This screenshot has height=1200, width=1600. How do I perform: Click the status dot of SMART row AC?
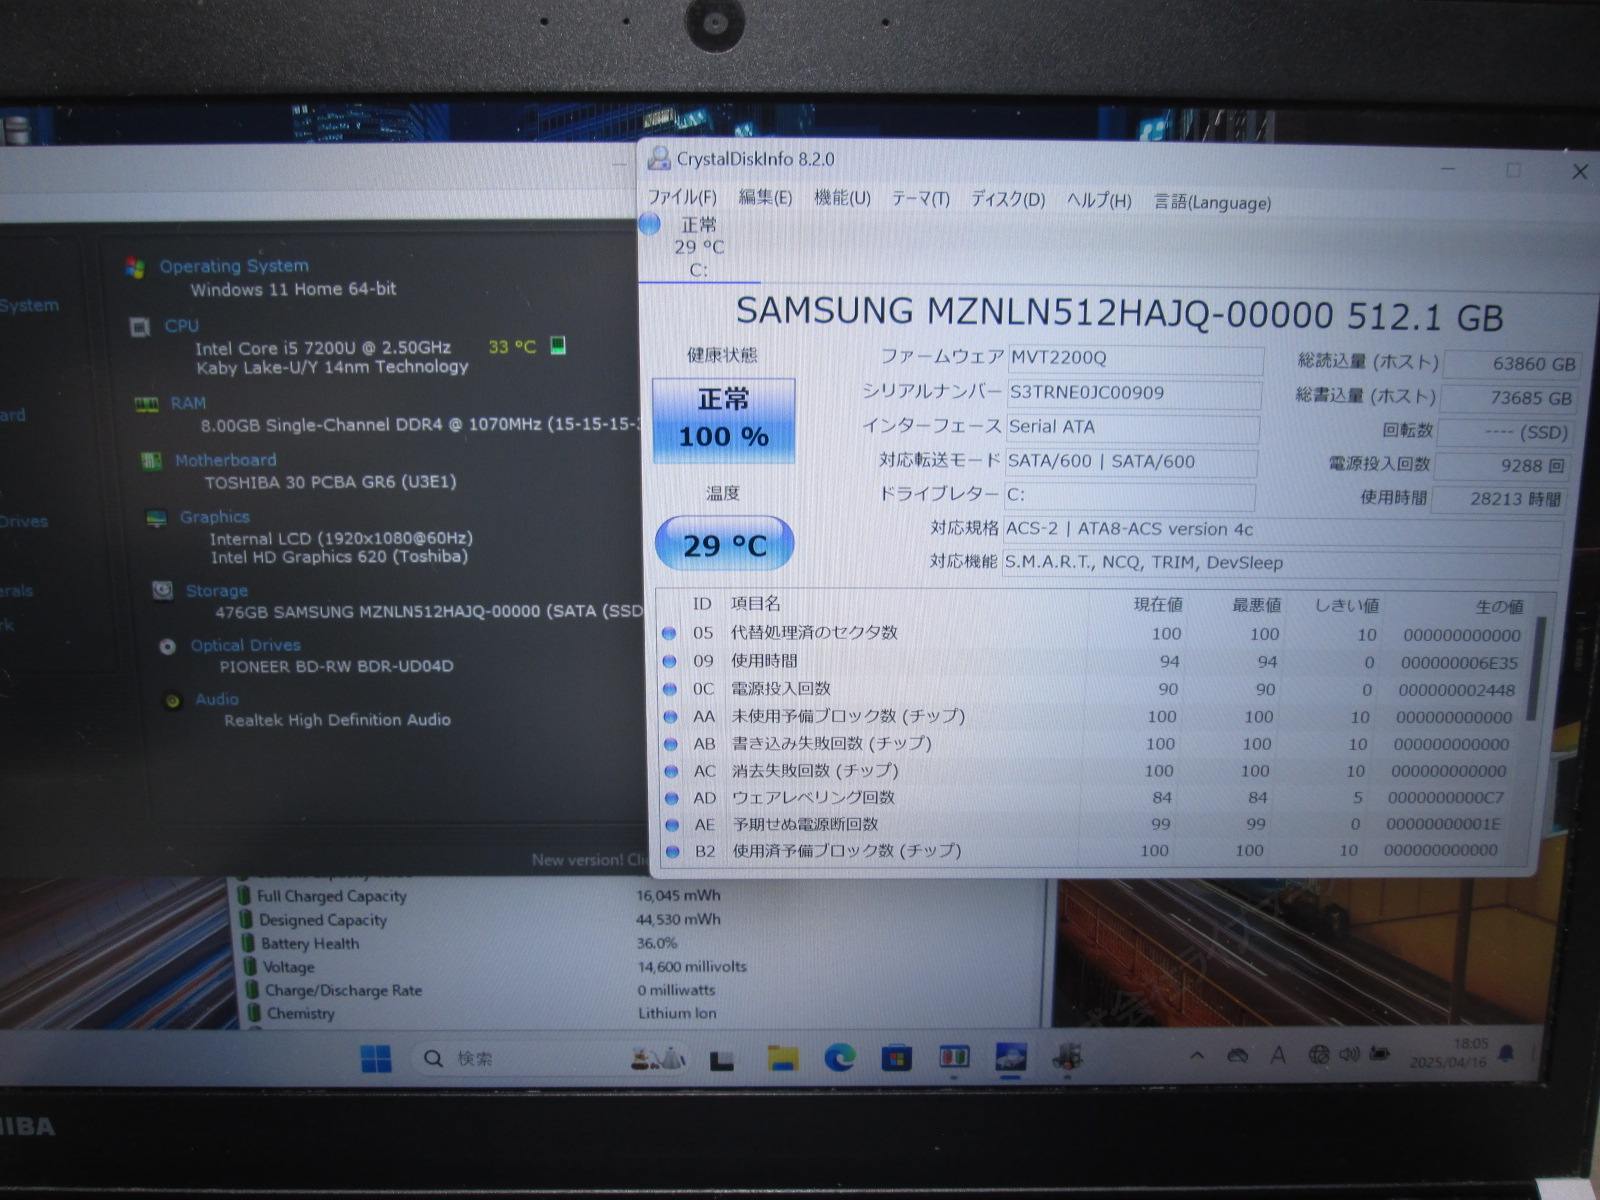(672, 771)
